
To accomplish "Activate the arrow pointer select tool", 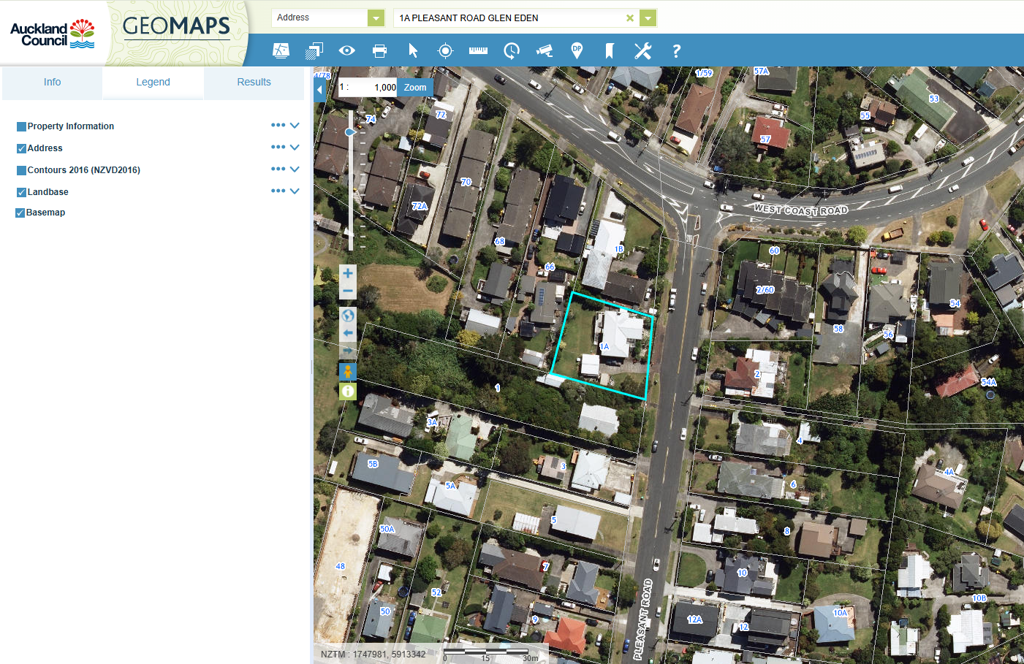I will point(413,51).
